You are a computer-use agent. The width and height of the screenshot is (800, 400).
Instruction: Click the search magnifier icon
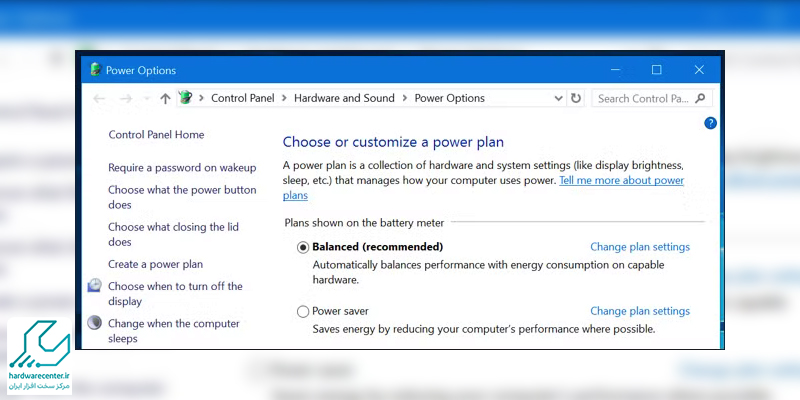pyautogui.click(x=701, y=99)
